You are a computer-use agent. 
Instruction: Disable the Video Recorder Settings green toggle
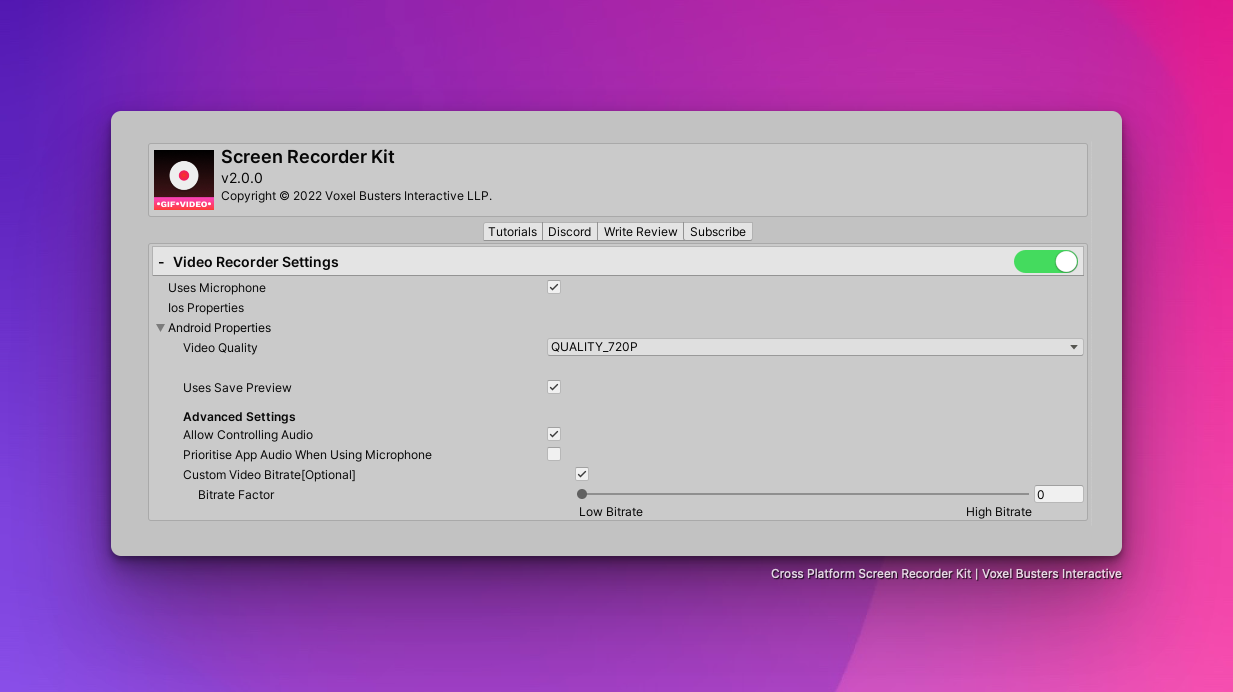click(1046, 262)
